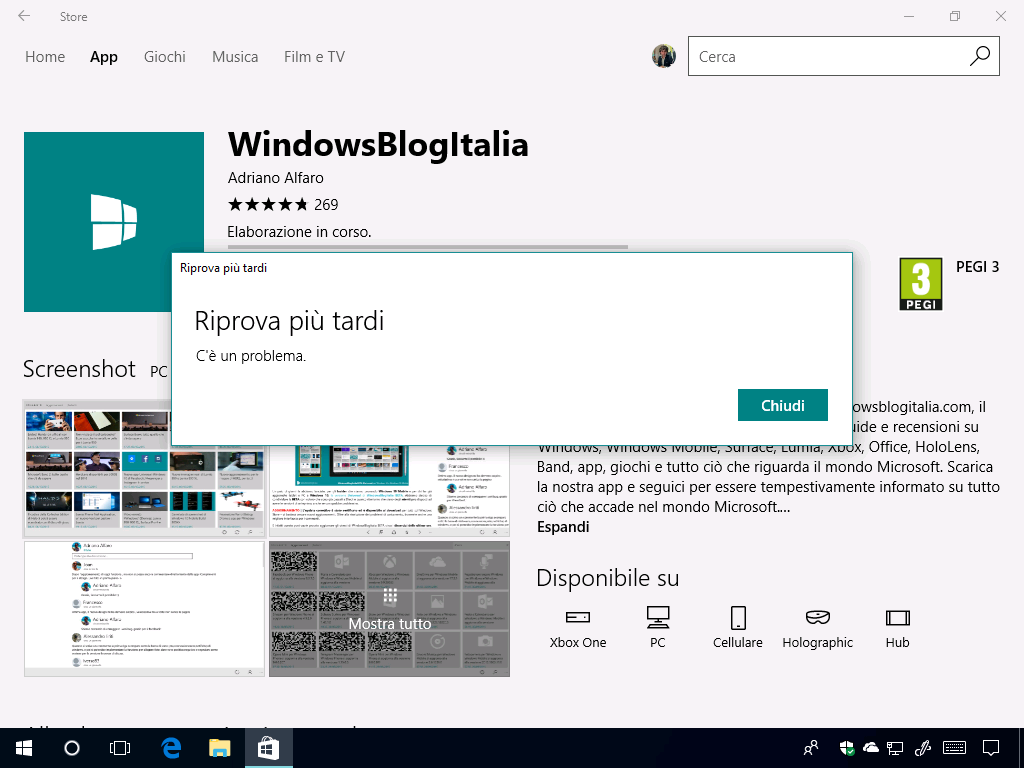Open the touch keyboard icon
1024x768 pixels.
click(955, 748)
